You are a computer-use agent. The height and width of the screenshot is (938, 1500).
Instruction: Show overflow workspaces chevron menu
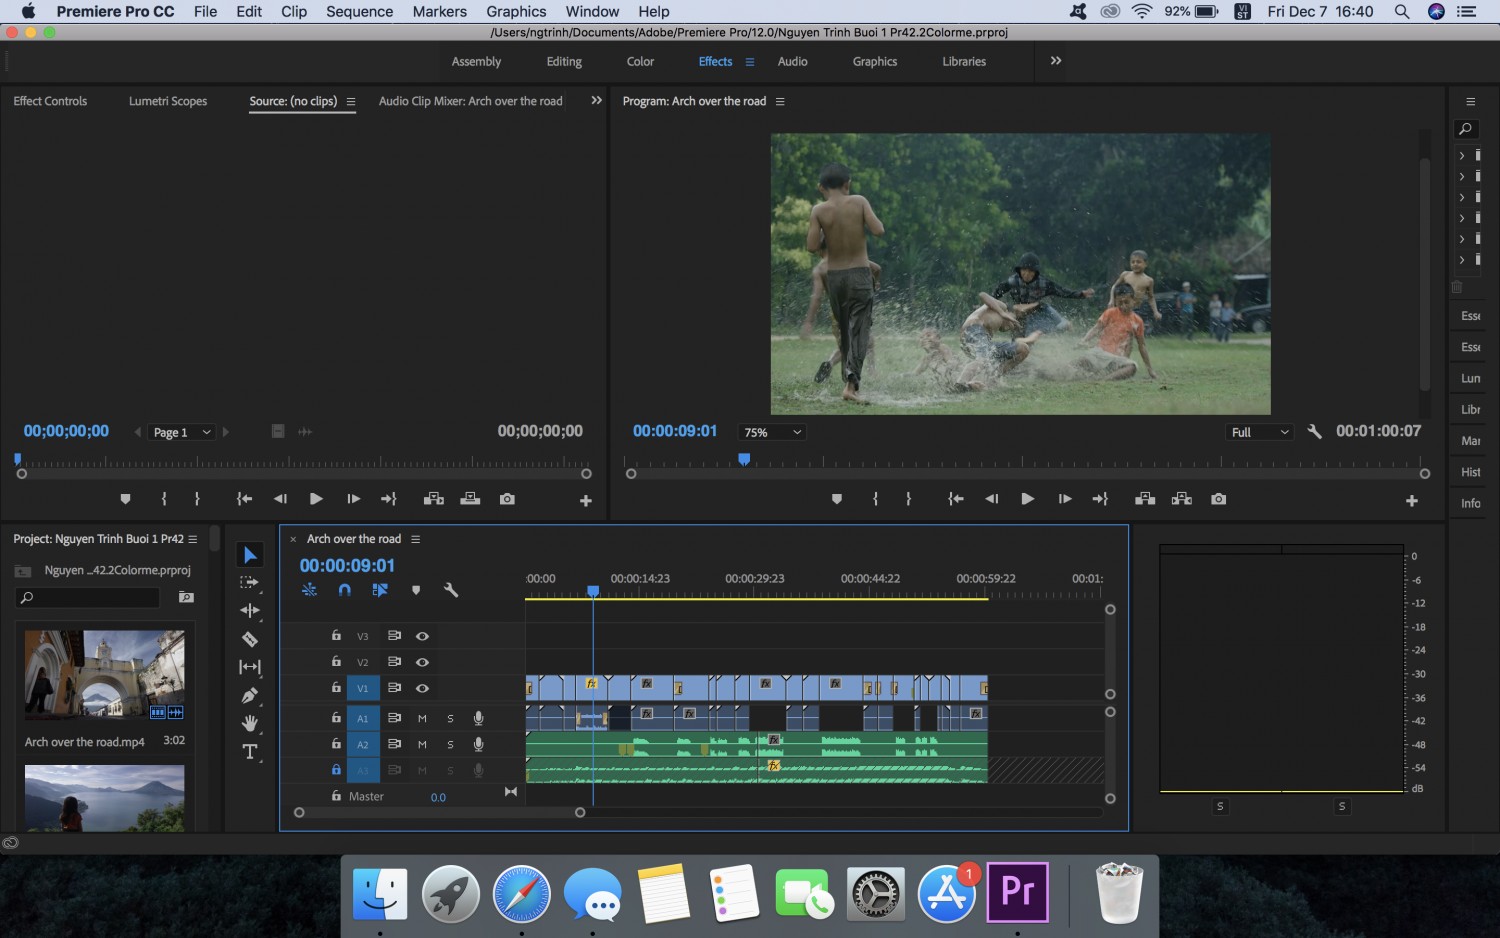1056,61
